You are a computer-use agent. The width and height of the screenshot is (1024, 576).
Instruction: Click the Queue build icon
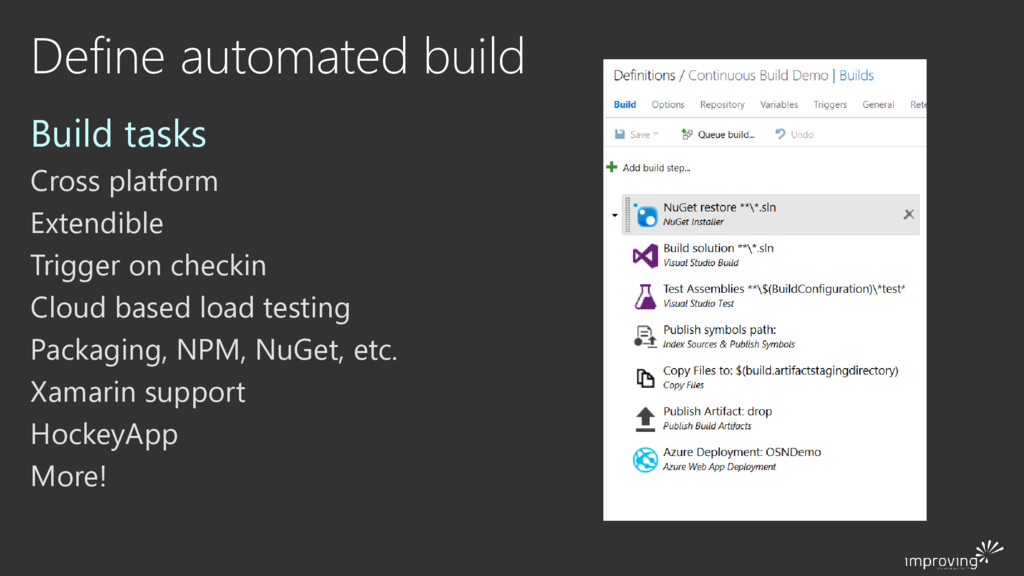click(686, 134)
